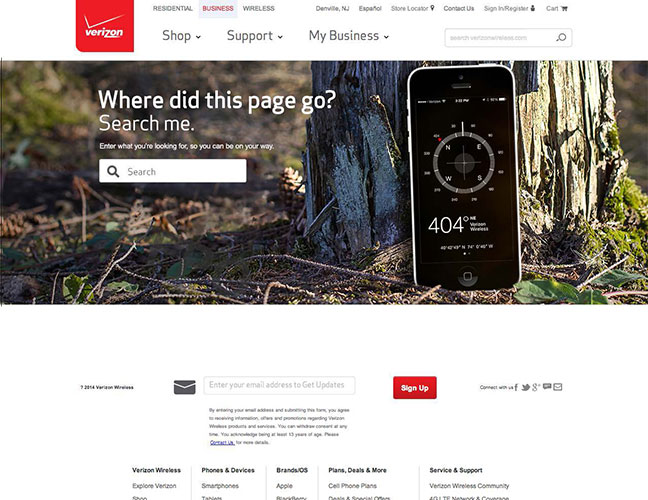Click the Facebook icon in footer
Image resolution: width=648 pixels, height=500 pixels.
pos(516,387)
